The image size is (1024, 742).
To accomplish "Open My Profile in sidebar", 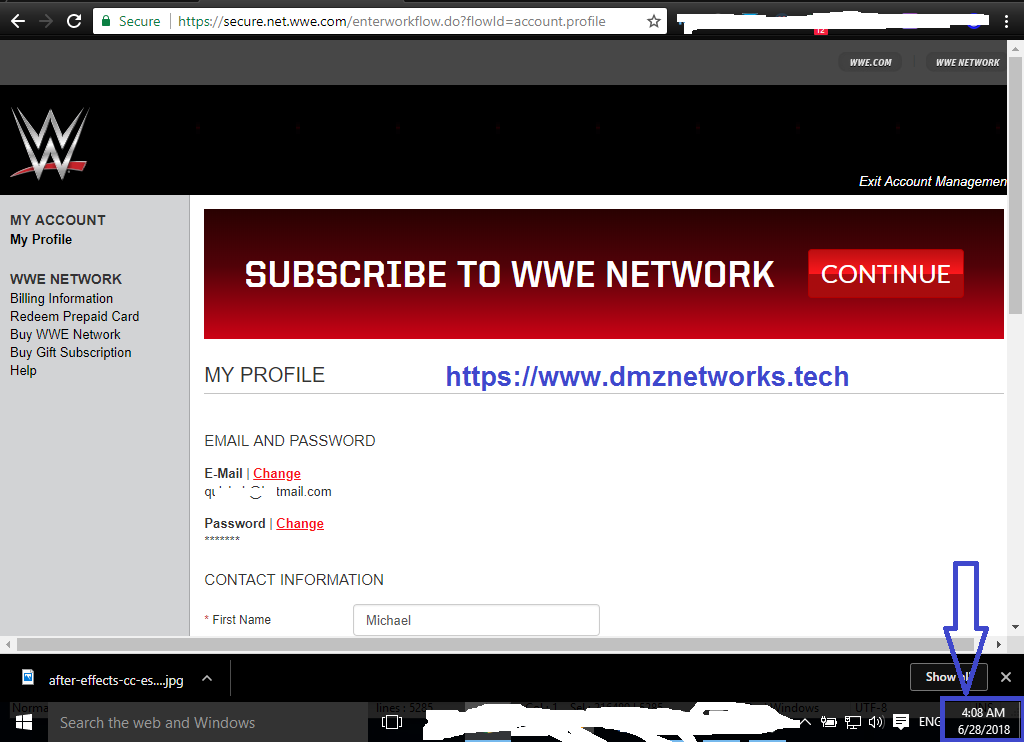I will (x=41, y=240).
